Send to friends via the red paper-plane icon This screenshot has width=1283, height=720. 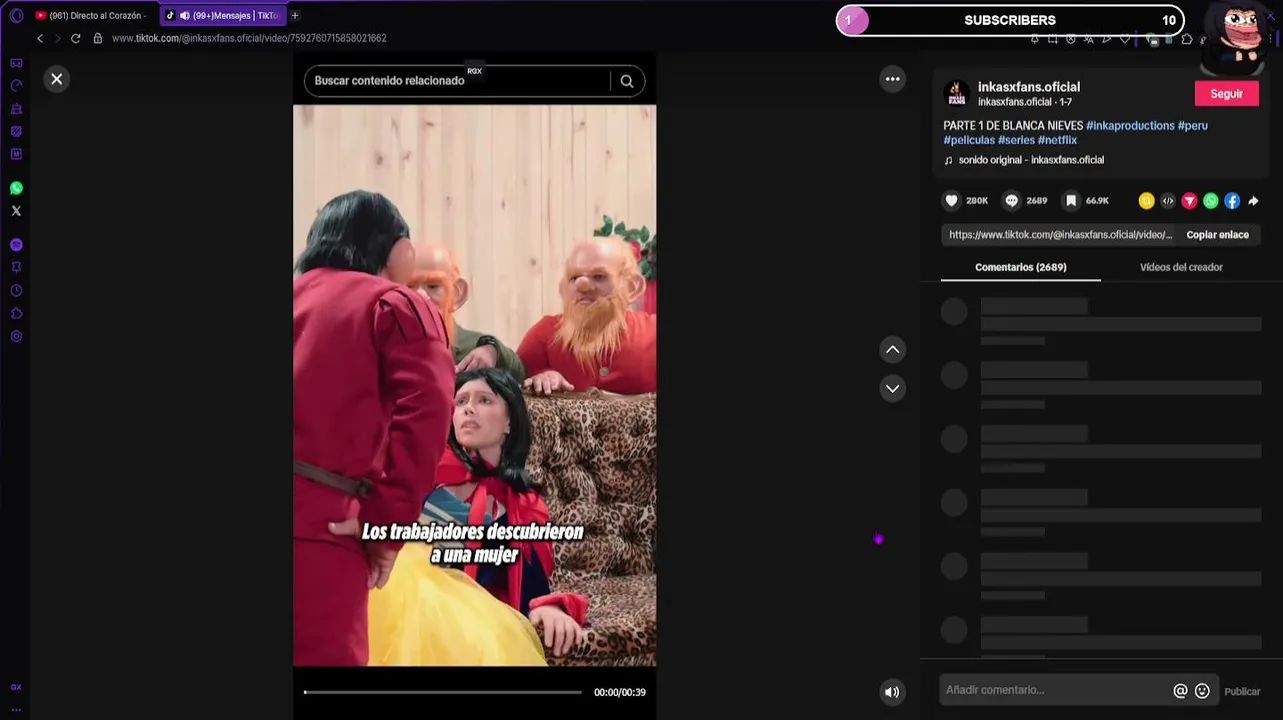coord(1189,201)
